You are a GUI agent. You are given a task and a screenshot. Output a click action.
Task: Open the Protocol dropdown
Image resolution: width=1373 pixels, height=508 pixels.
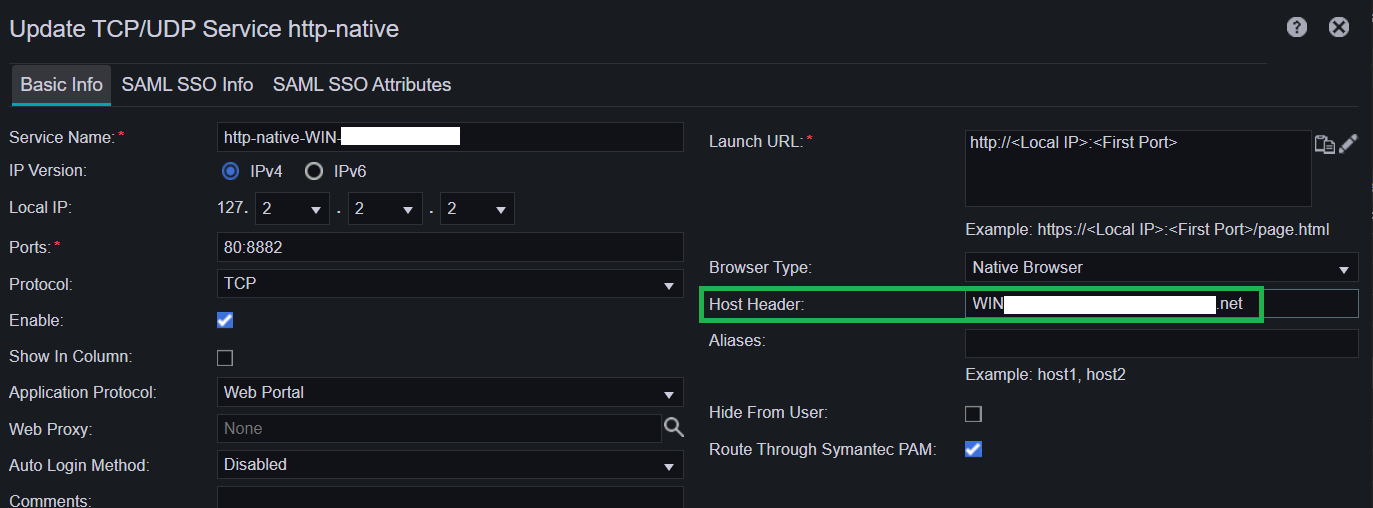coord(450,284)
